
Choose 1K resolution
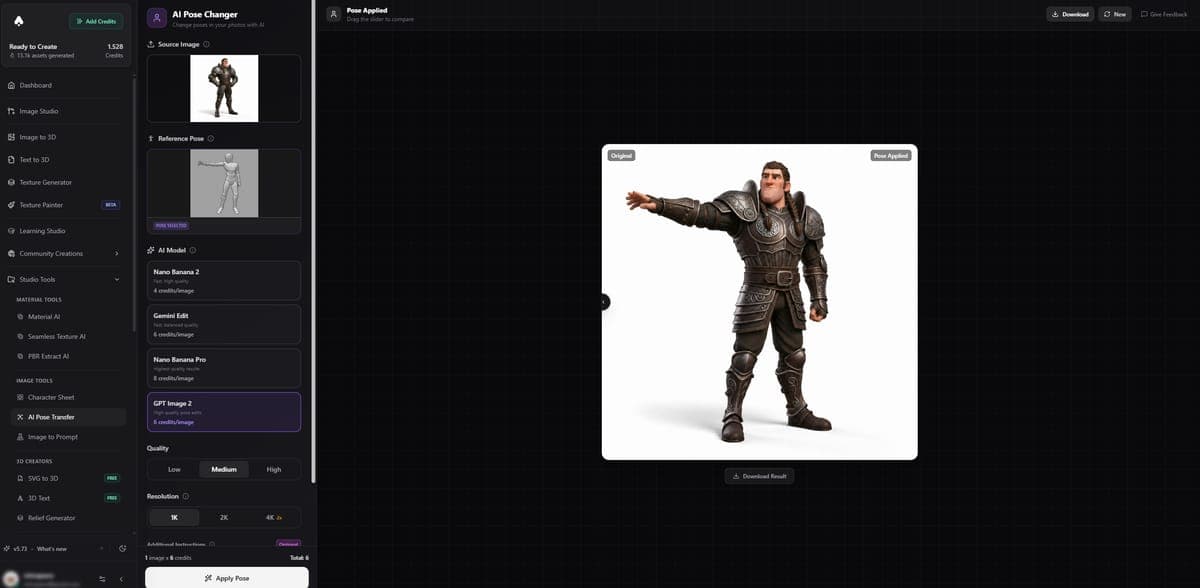coord(174,517)
